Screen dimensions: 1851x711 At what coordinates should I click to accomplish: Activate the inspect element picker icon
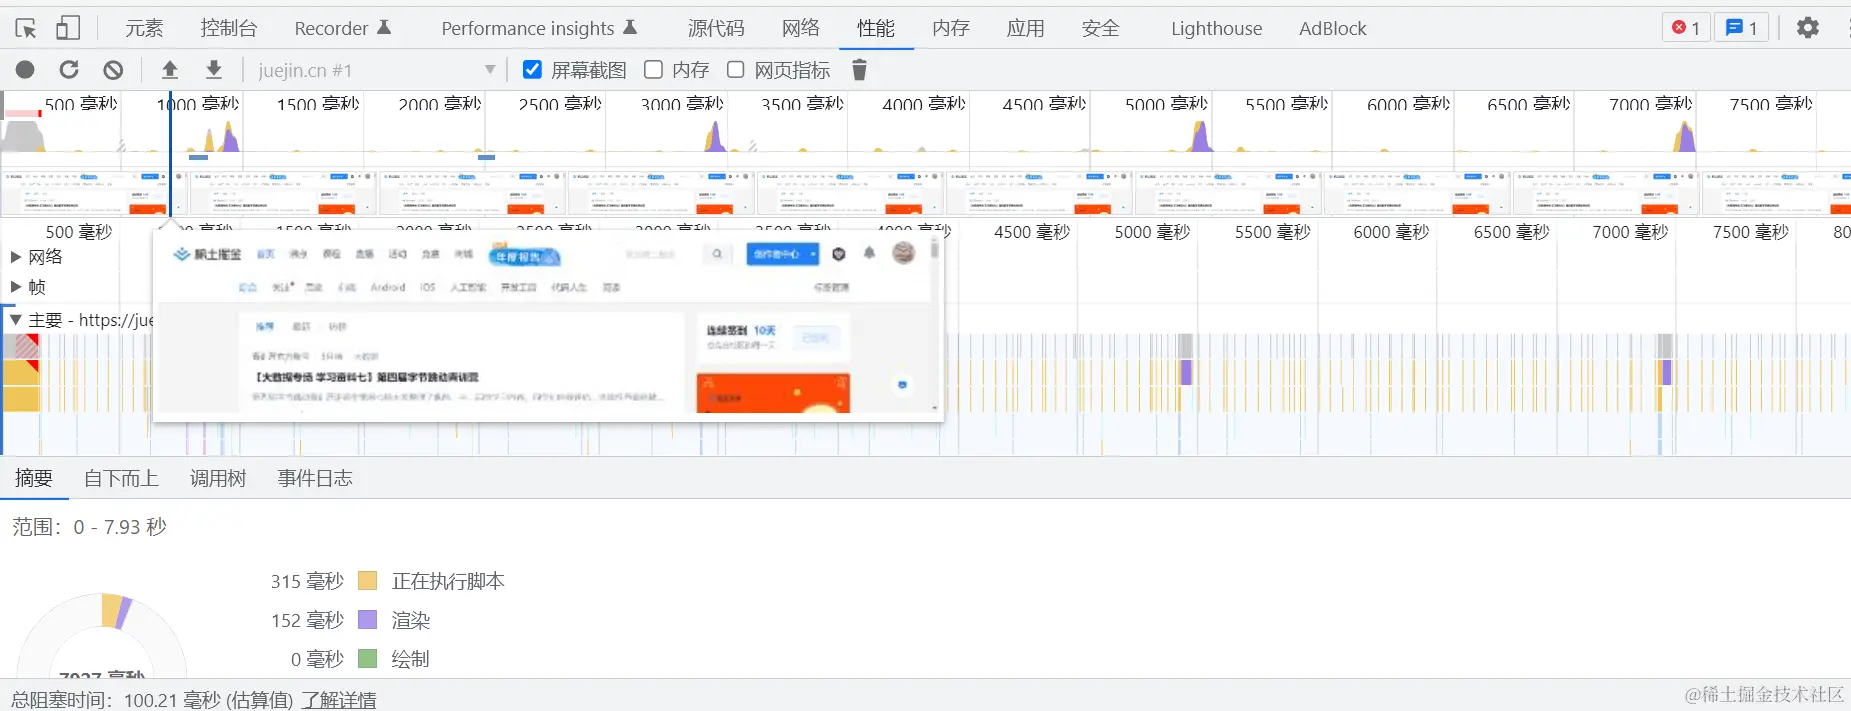[26, 28]
